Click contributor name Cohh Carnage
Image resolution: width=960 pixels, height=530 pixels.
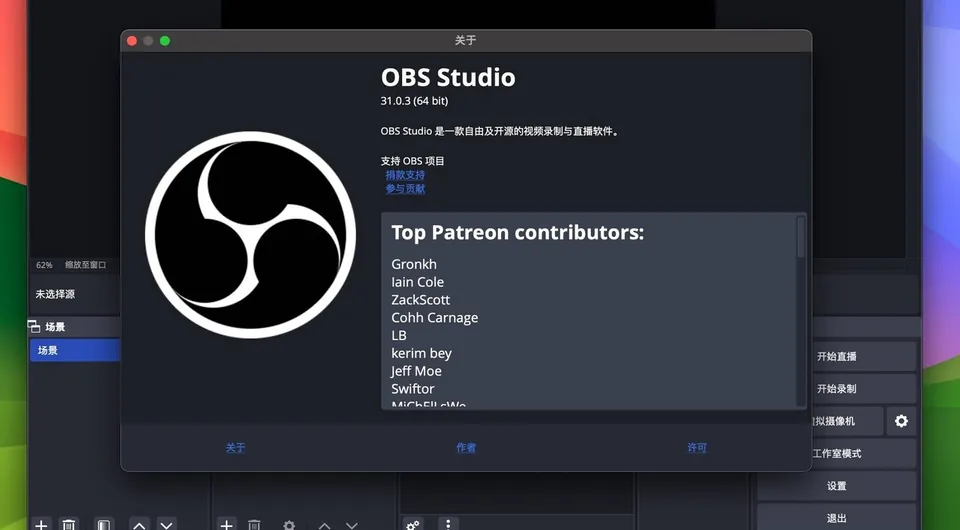pyautogui.click(x=435, y=318)
